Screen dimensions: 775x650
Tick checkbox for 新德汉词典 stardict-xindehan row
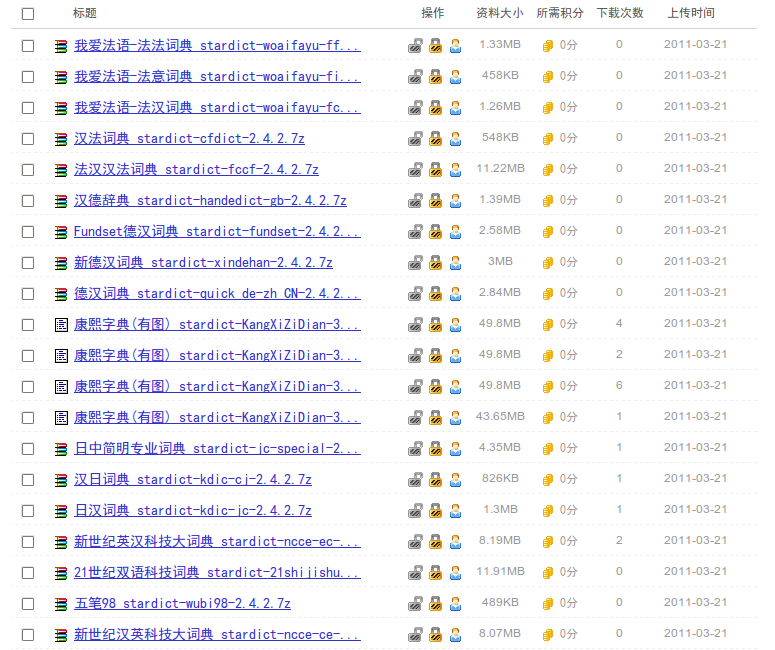click(28, 263)
